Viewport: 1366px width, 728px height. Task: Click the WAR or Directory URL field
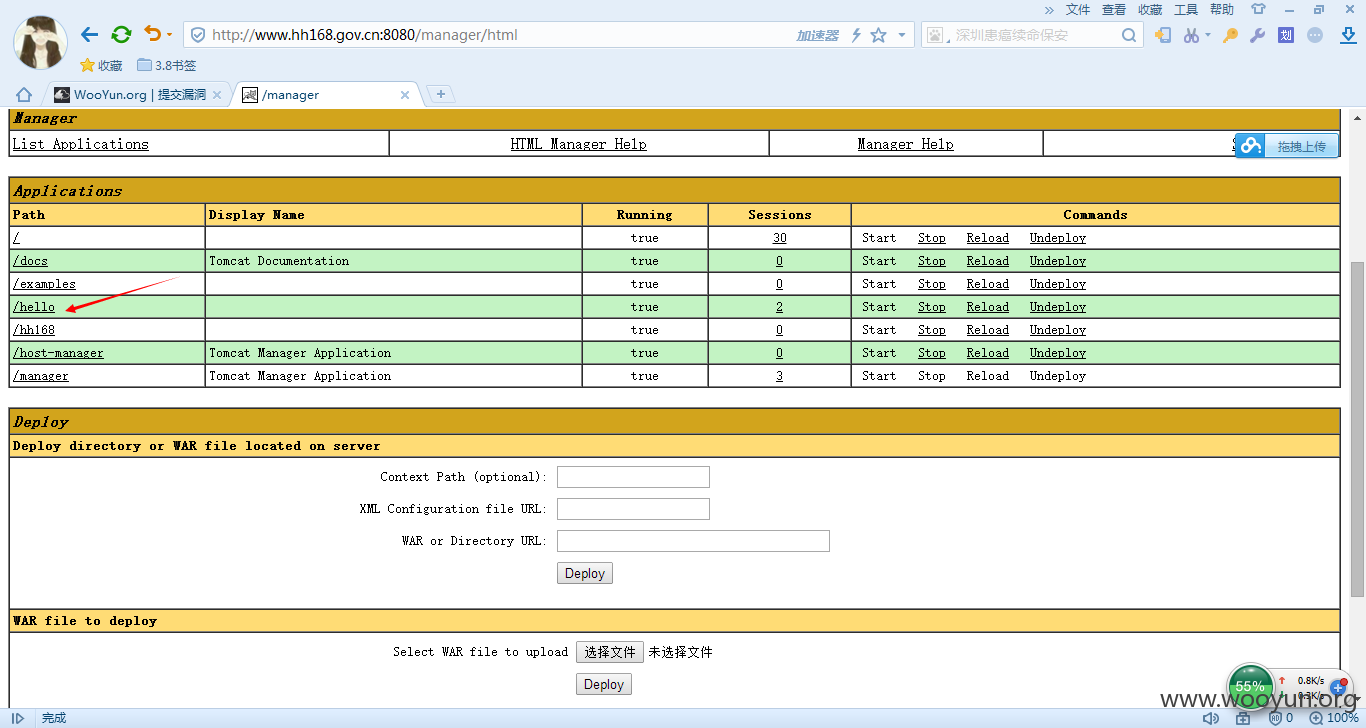(x=693, y=541)
